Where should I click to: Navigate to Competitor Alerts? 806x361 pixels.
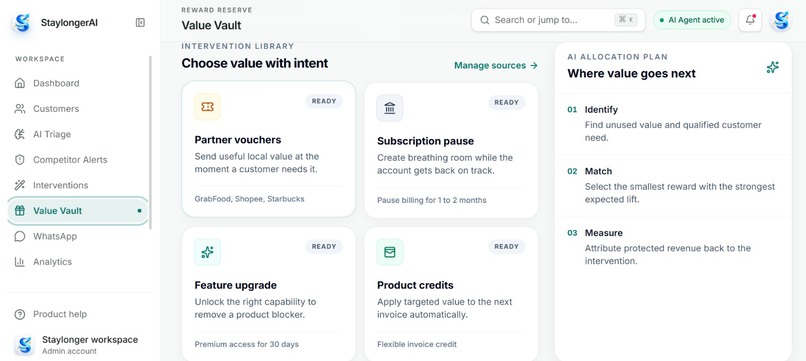click(78, 160)
